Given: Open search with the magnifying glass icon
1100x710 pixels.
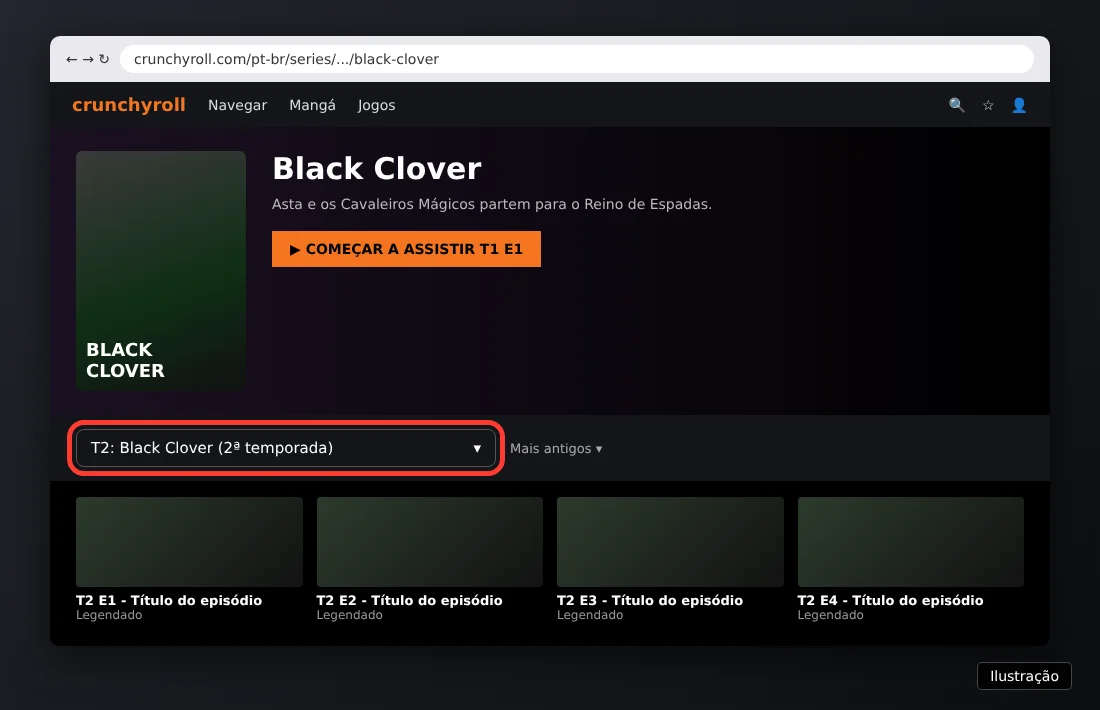Looking at the screenshot, I should point(956,105).
